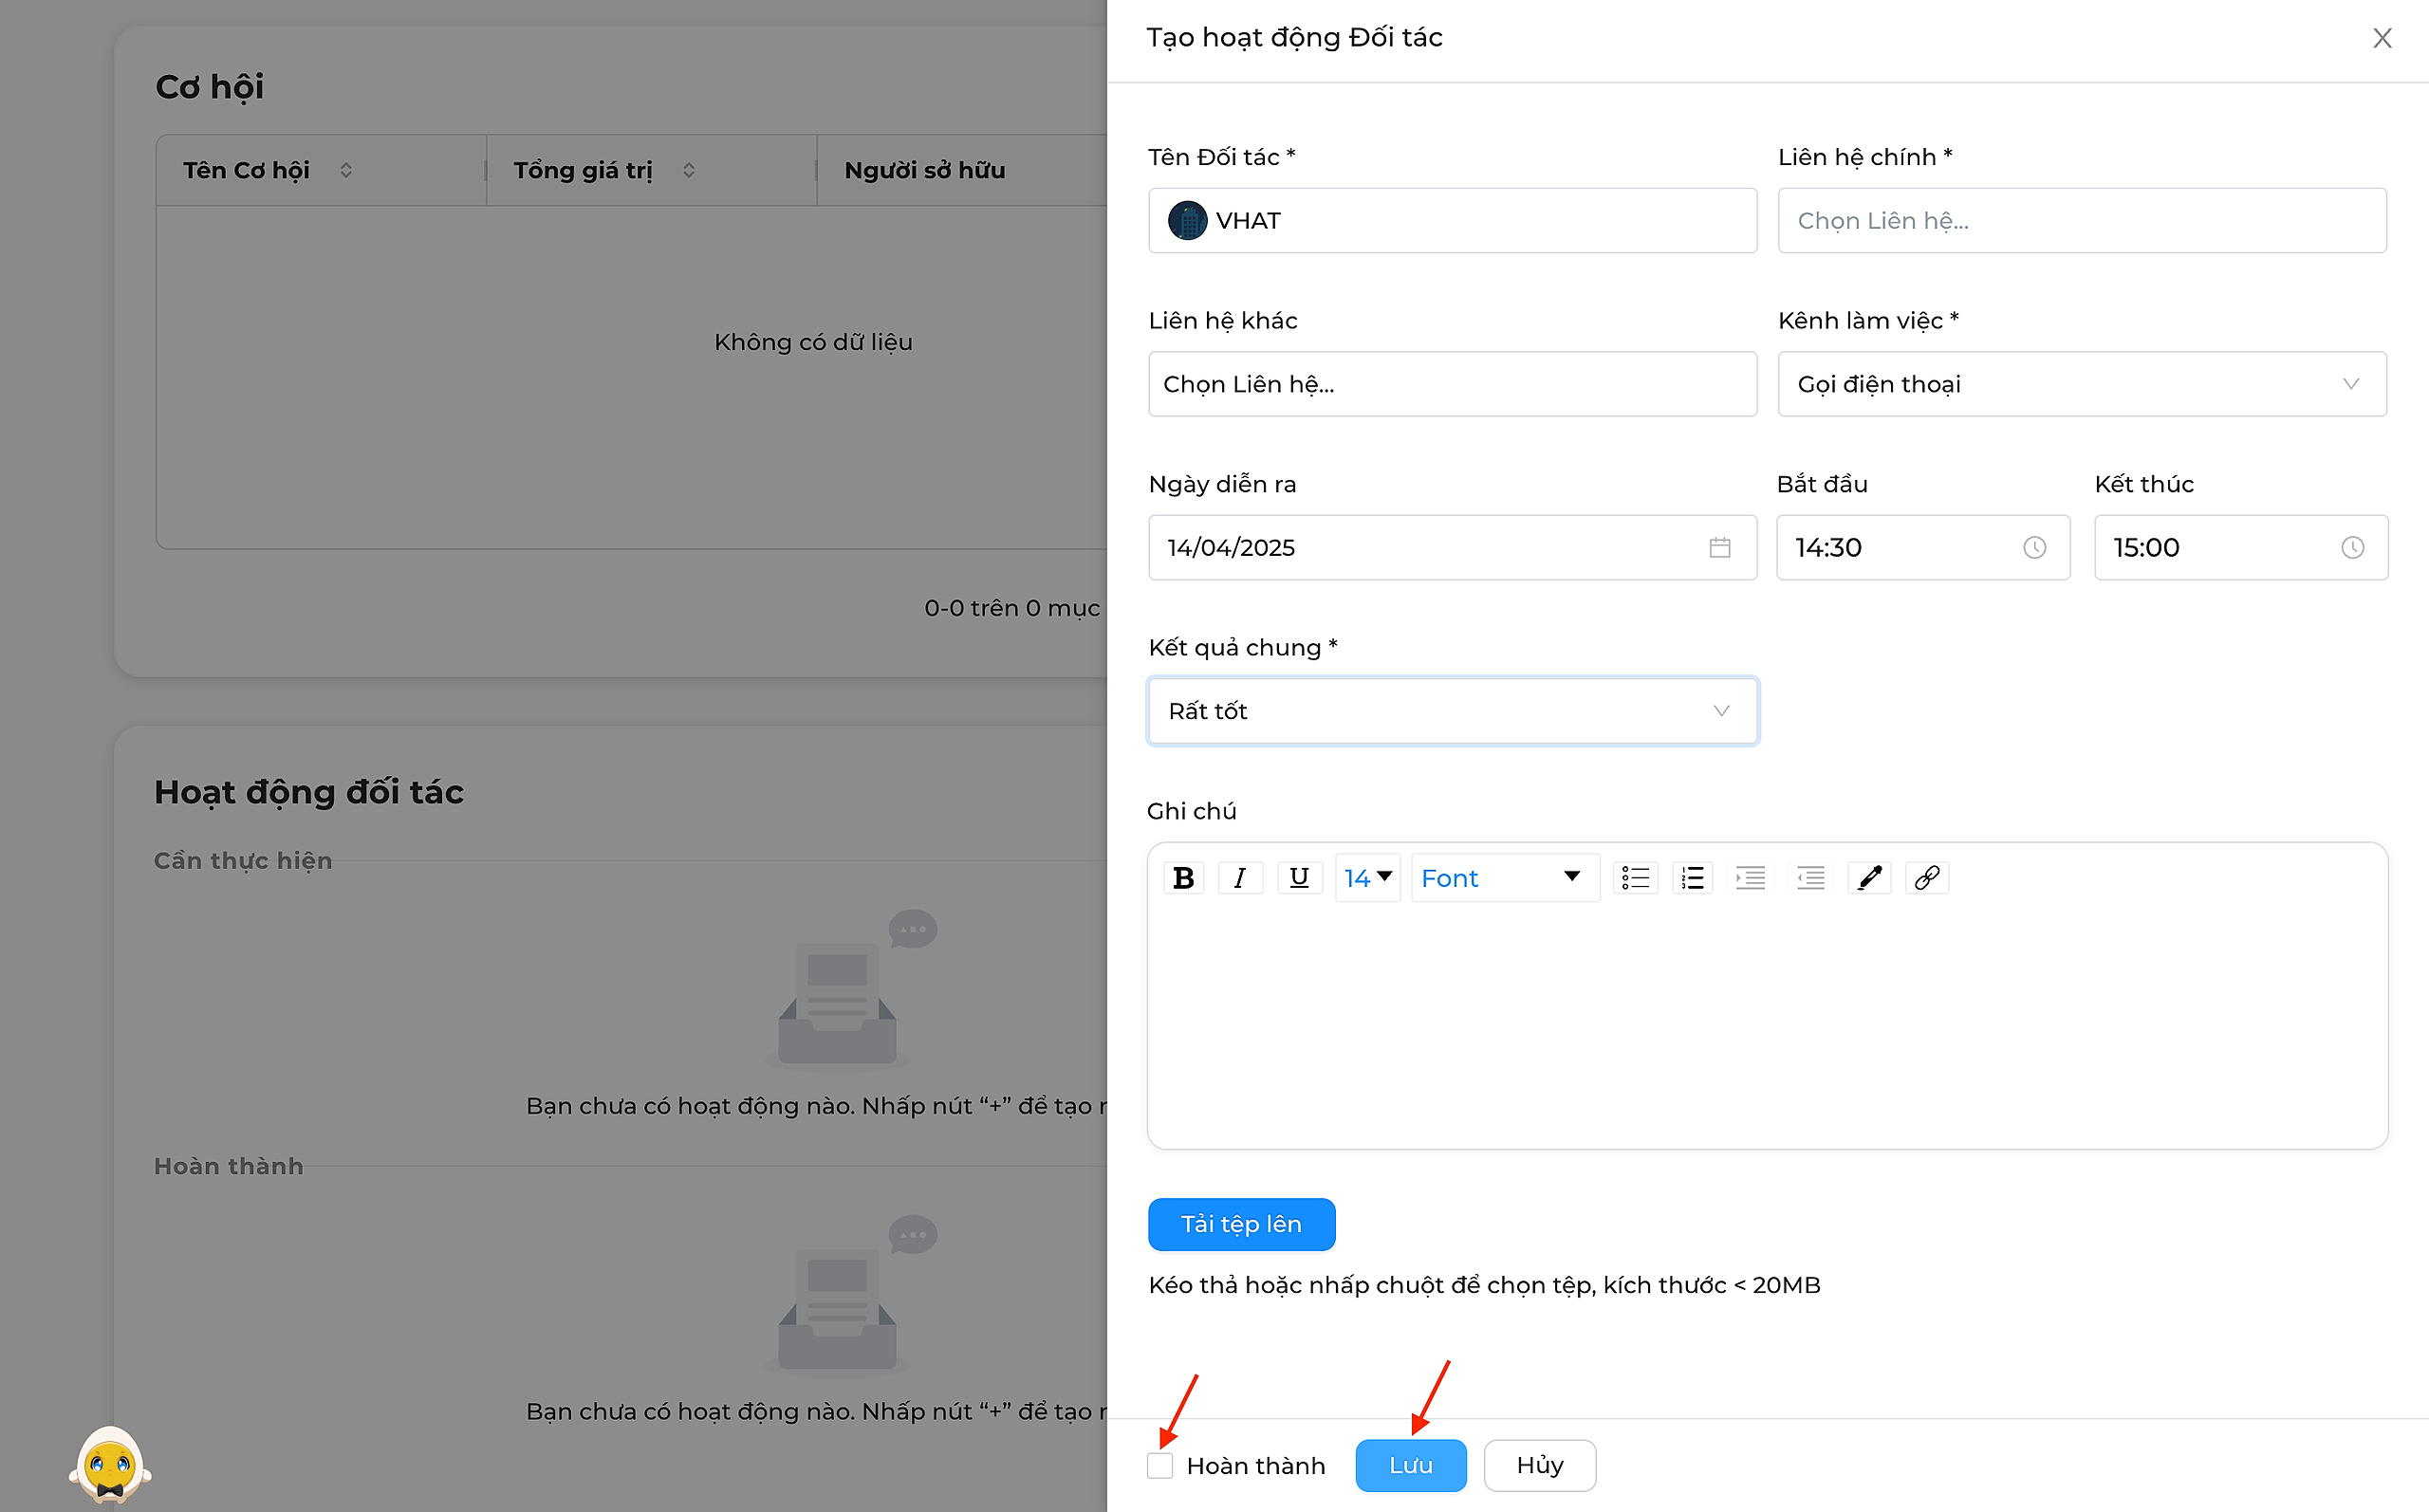This screenshot has width=2429, height=1512.
Task: Check the Hoàn thành checkbox
Action: [1160, 1465]
